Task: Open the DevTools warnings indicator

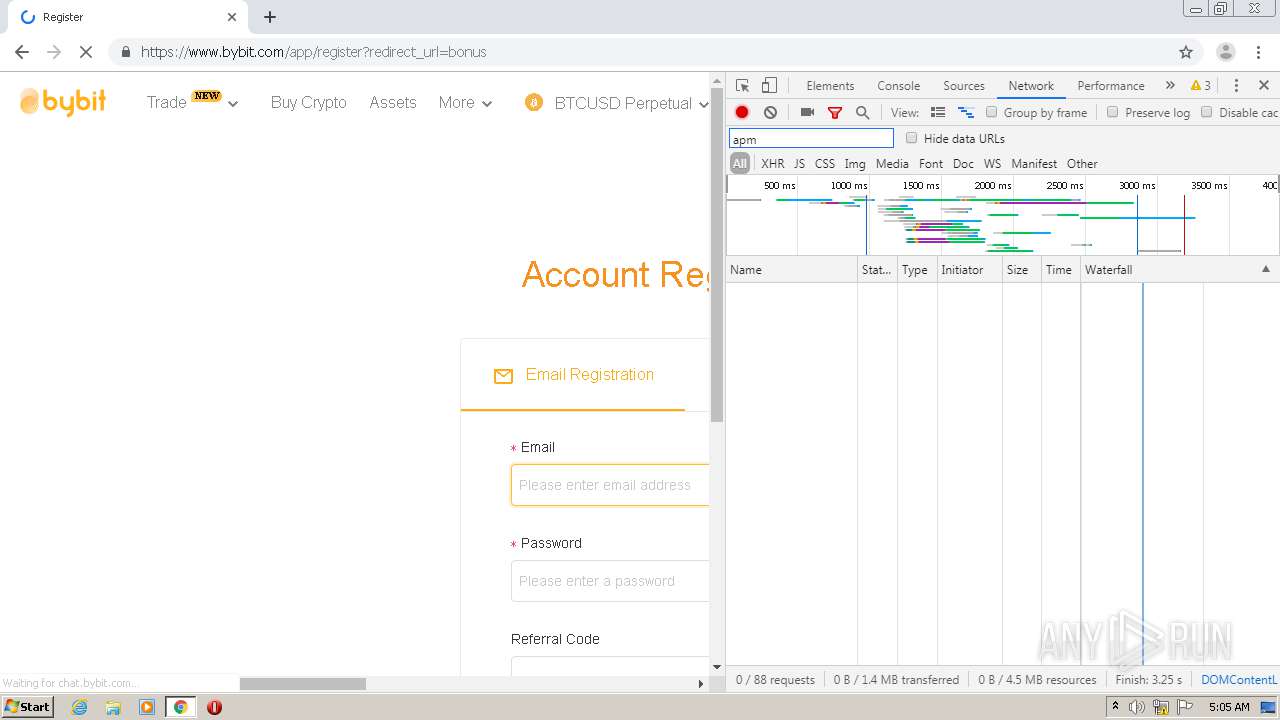Action: pos(1201,86)
